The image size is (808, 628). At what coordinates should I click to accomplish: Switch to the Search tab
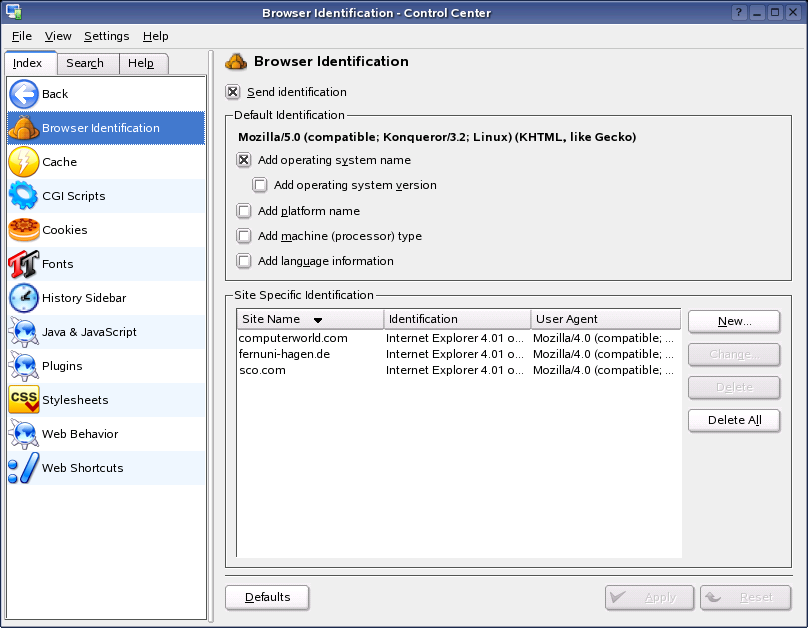click(x=85, y=63)
